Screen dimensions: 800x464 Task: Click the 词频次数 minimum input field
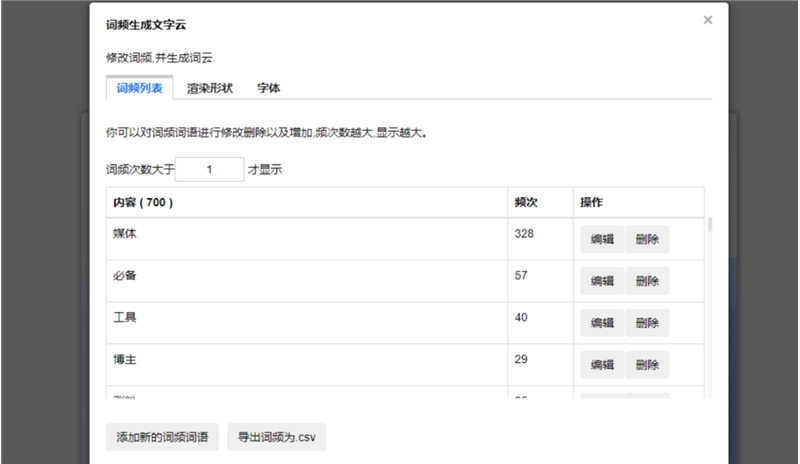tap(210, 170)
